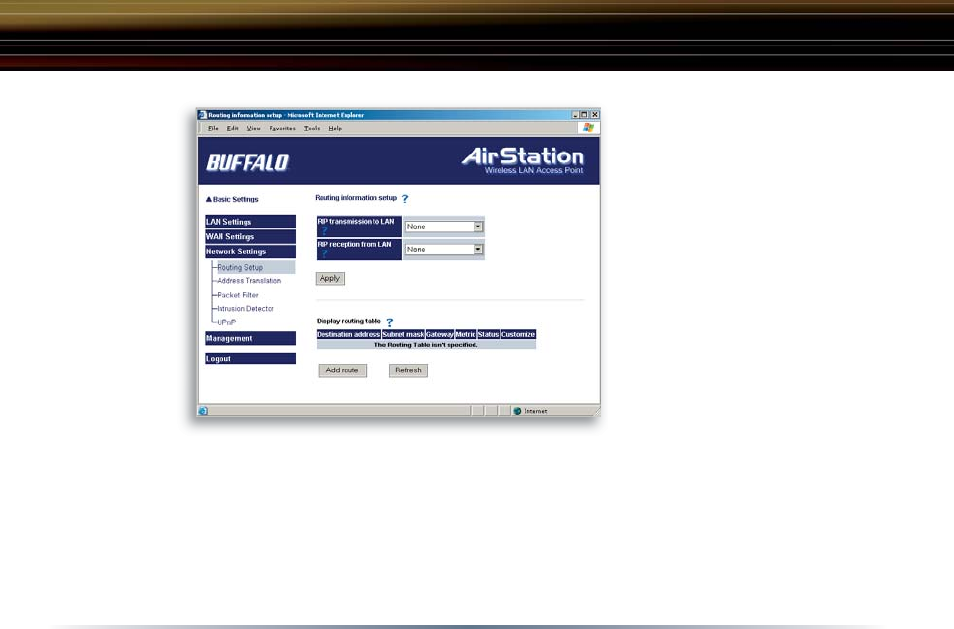954x629 pixels.
Task: Click the Metric column header
Action: coord(465,335)
